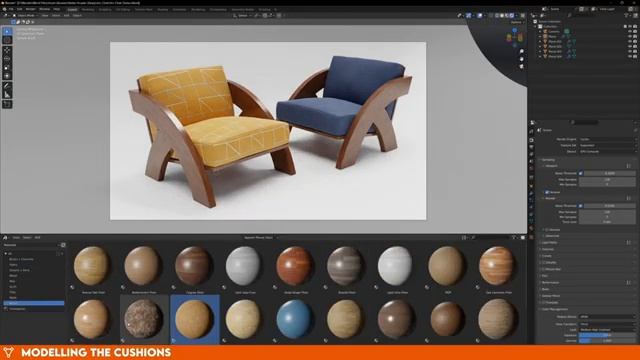640x360 pixels.
Task: Open the outliner filter icon
Action: tap(627, 16)
